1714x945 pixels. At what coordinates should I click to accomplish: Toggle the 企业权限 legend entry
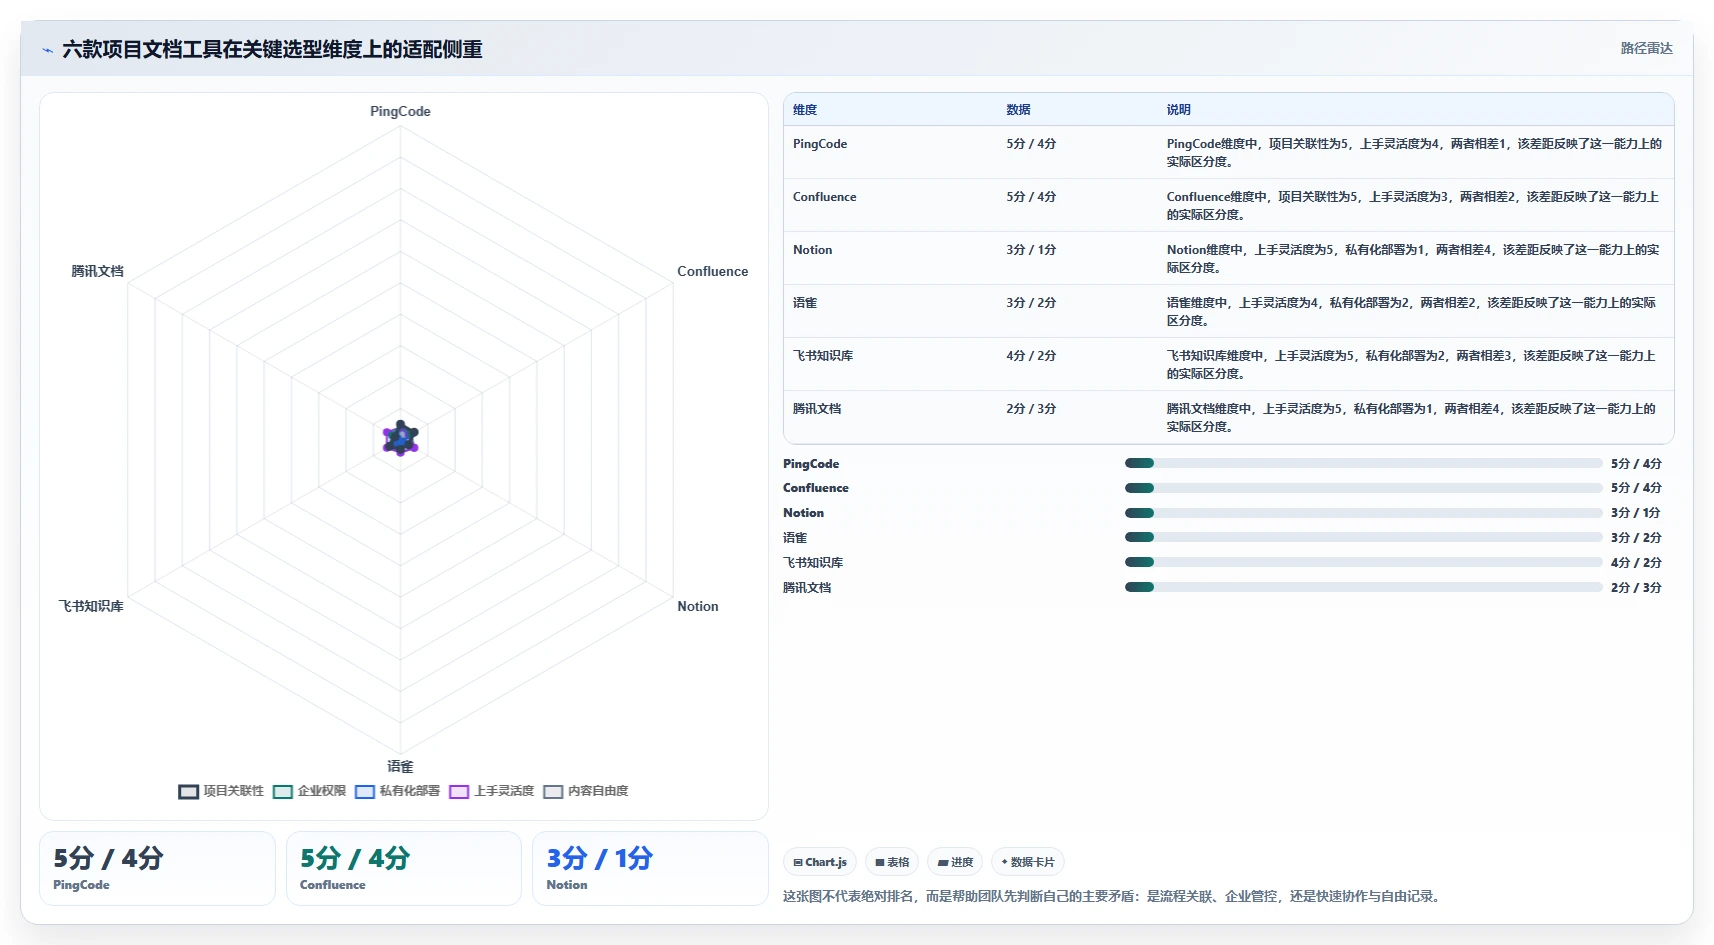point(309,791)
